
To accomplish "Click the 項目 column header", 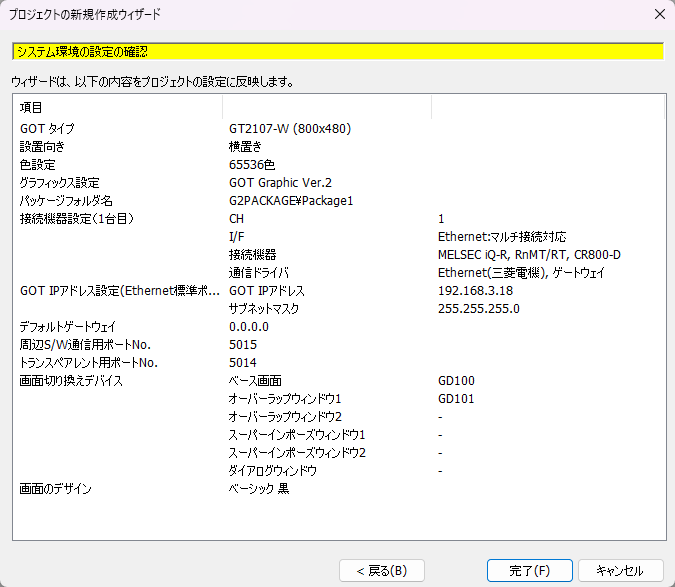I will click(x=31, y=107).
